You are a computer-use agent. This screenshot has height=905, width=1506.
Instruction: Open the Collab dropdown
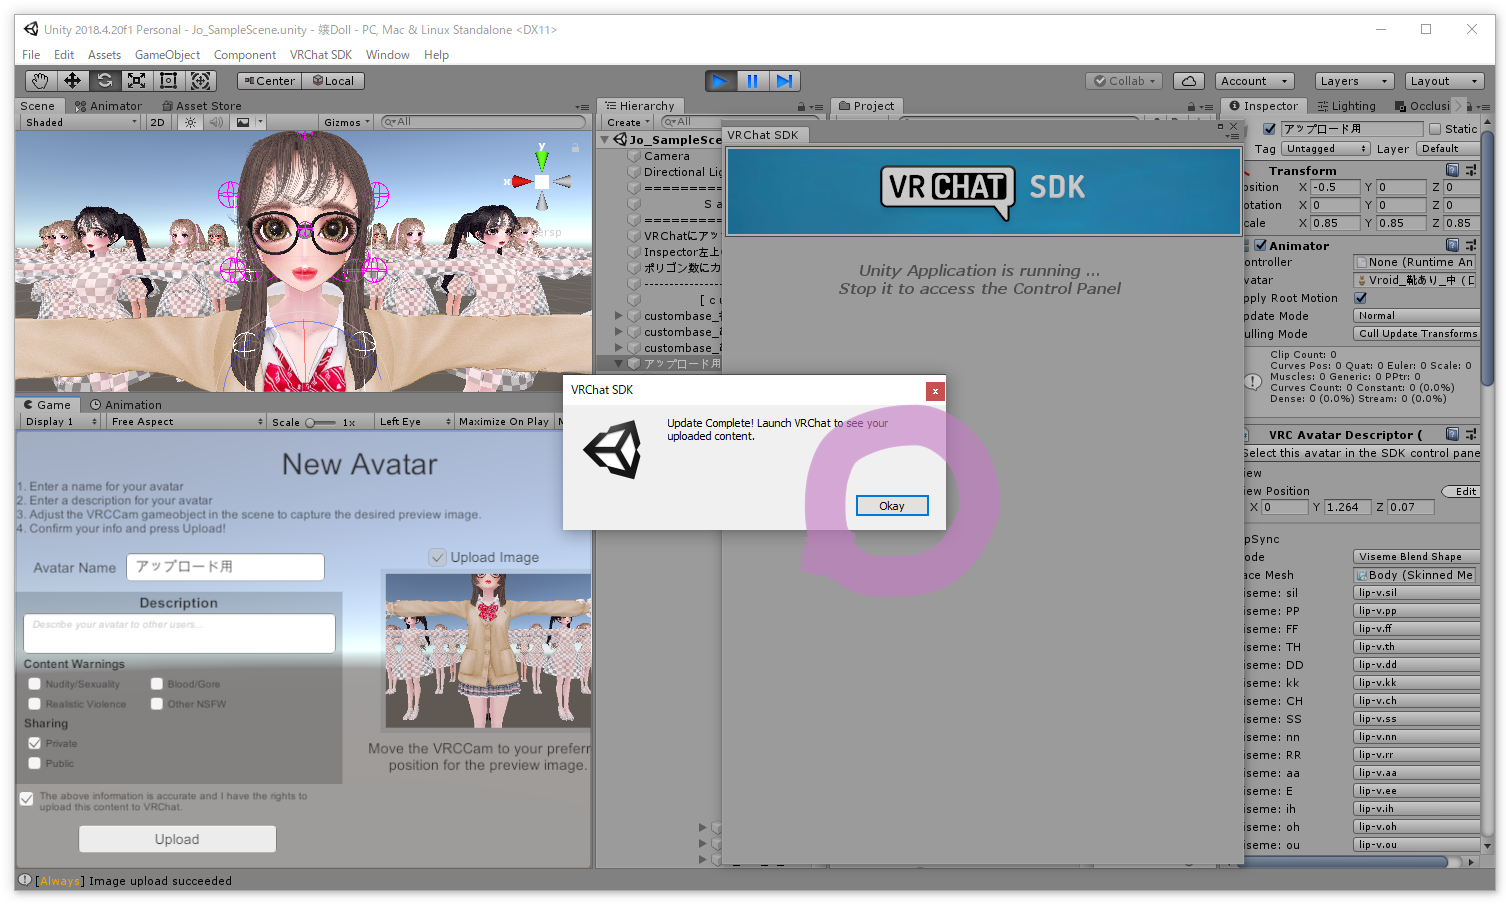1125,81
